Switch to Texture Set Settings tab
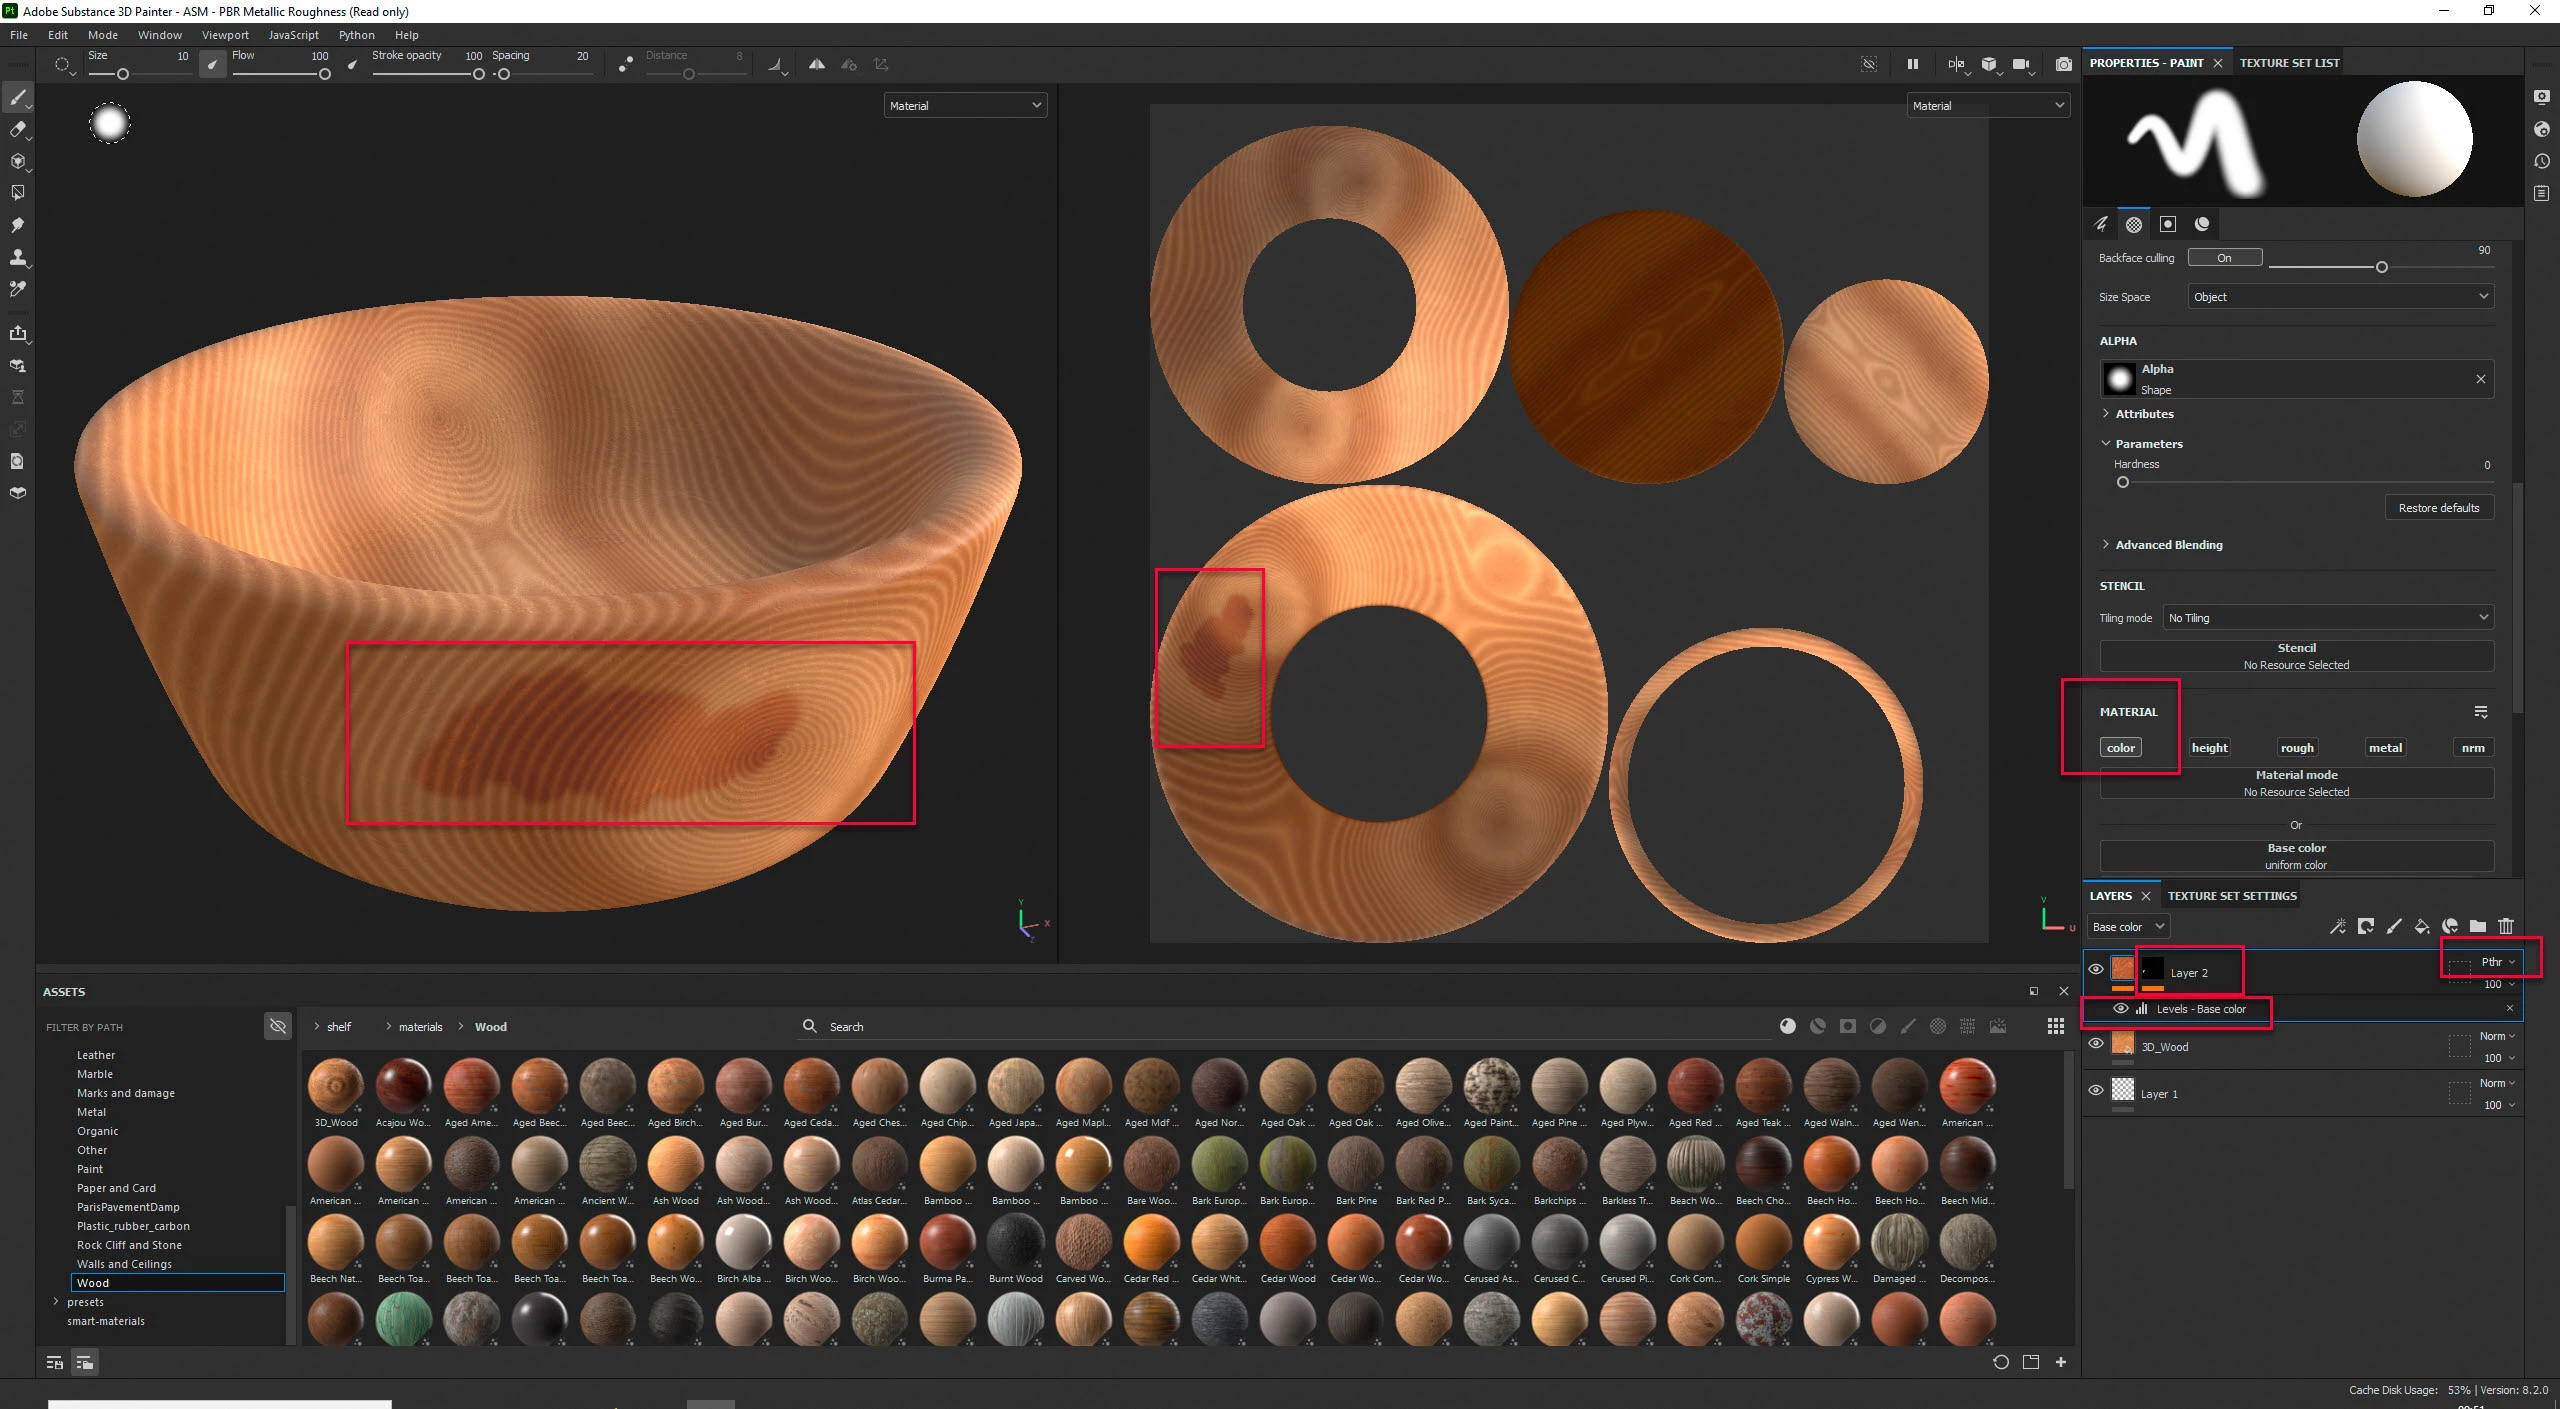This screenshot has width=2560, height=1409. point(2231,896)
